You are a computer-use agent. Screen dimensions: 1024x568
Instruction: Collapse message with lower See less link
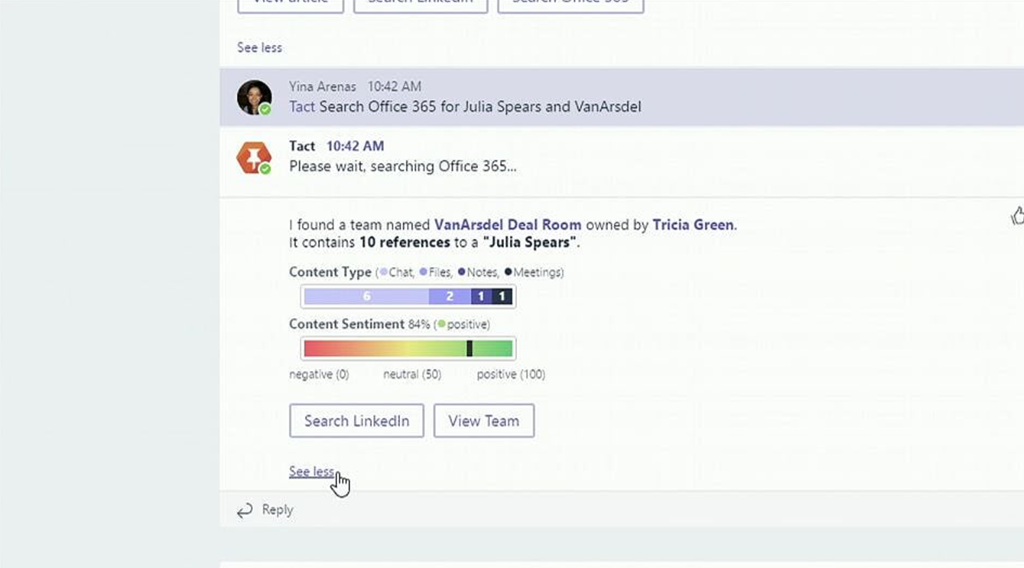[312, 471]
